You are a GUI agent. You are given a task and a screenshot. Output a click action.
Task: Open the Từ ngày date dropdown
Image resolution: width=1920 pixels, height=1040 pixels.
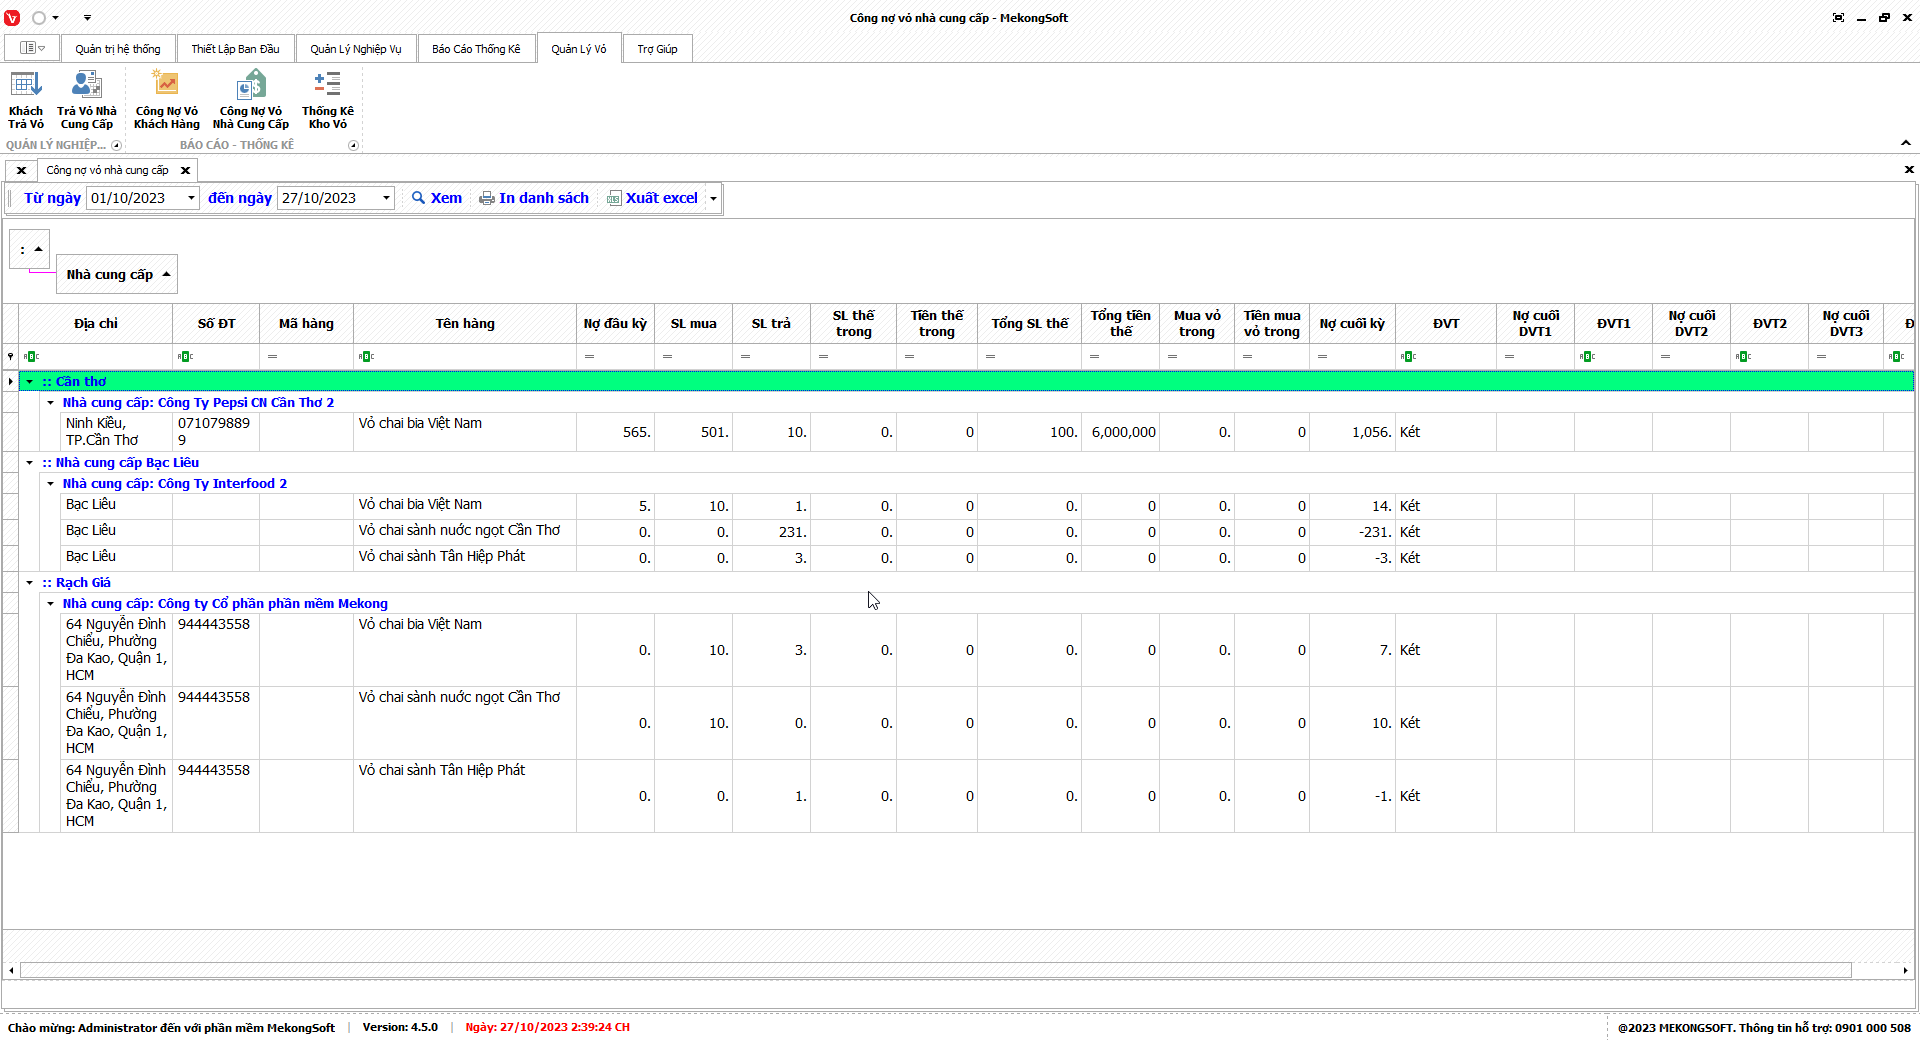coord(191,198)
